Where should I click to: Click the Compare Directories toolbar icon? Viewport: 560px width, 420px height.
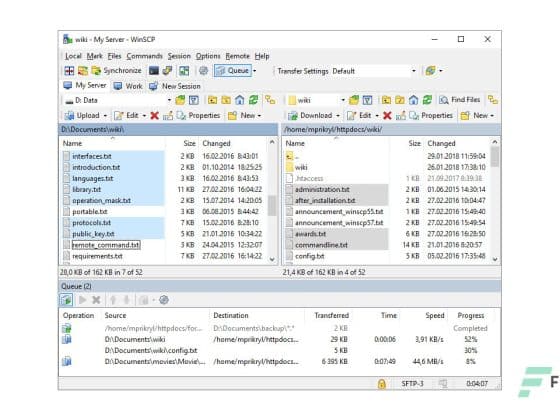point(69,71)
